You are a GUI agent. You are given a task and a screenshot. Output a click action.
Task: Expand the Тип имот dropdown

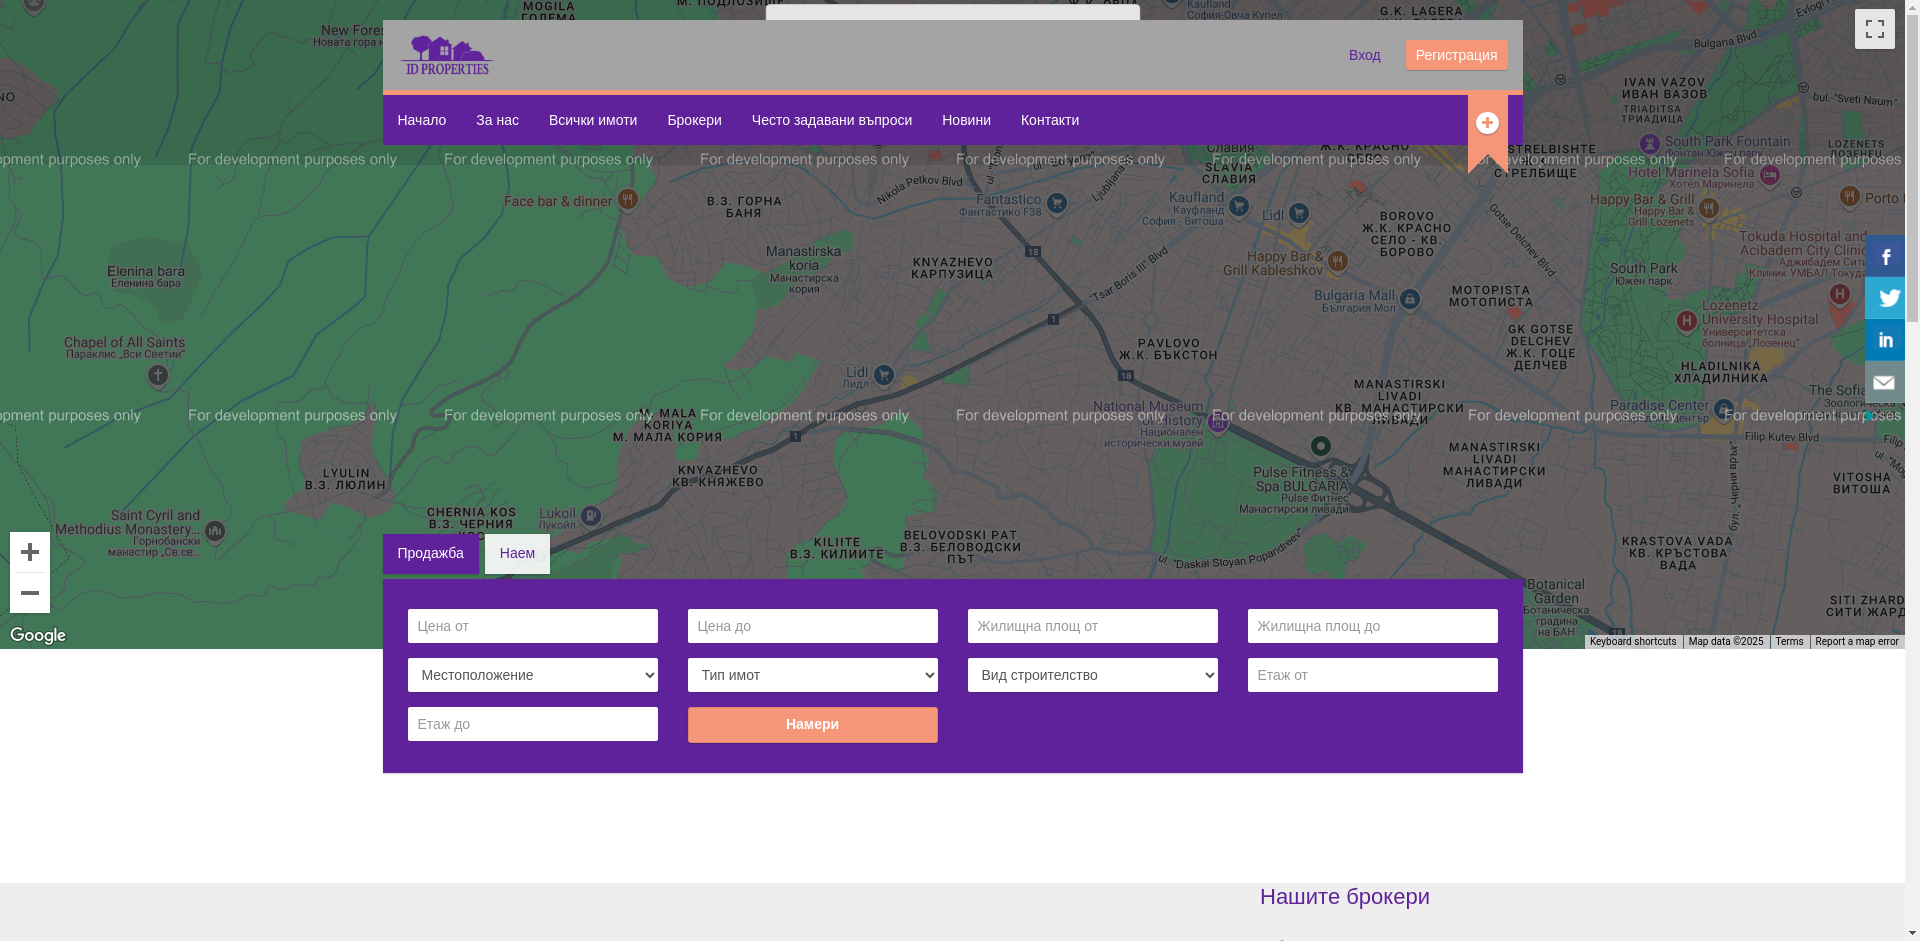(x=812, y=675)
